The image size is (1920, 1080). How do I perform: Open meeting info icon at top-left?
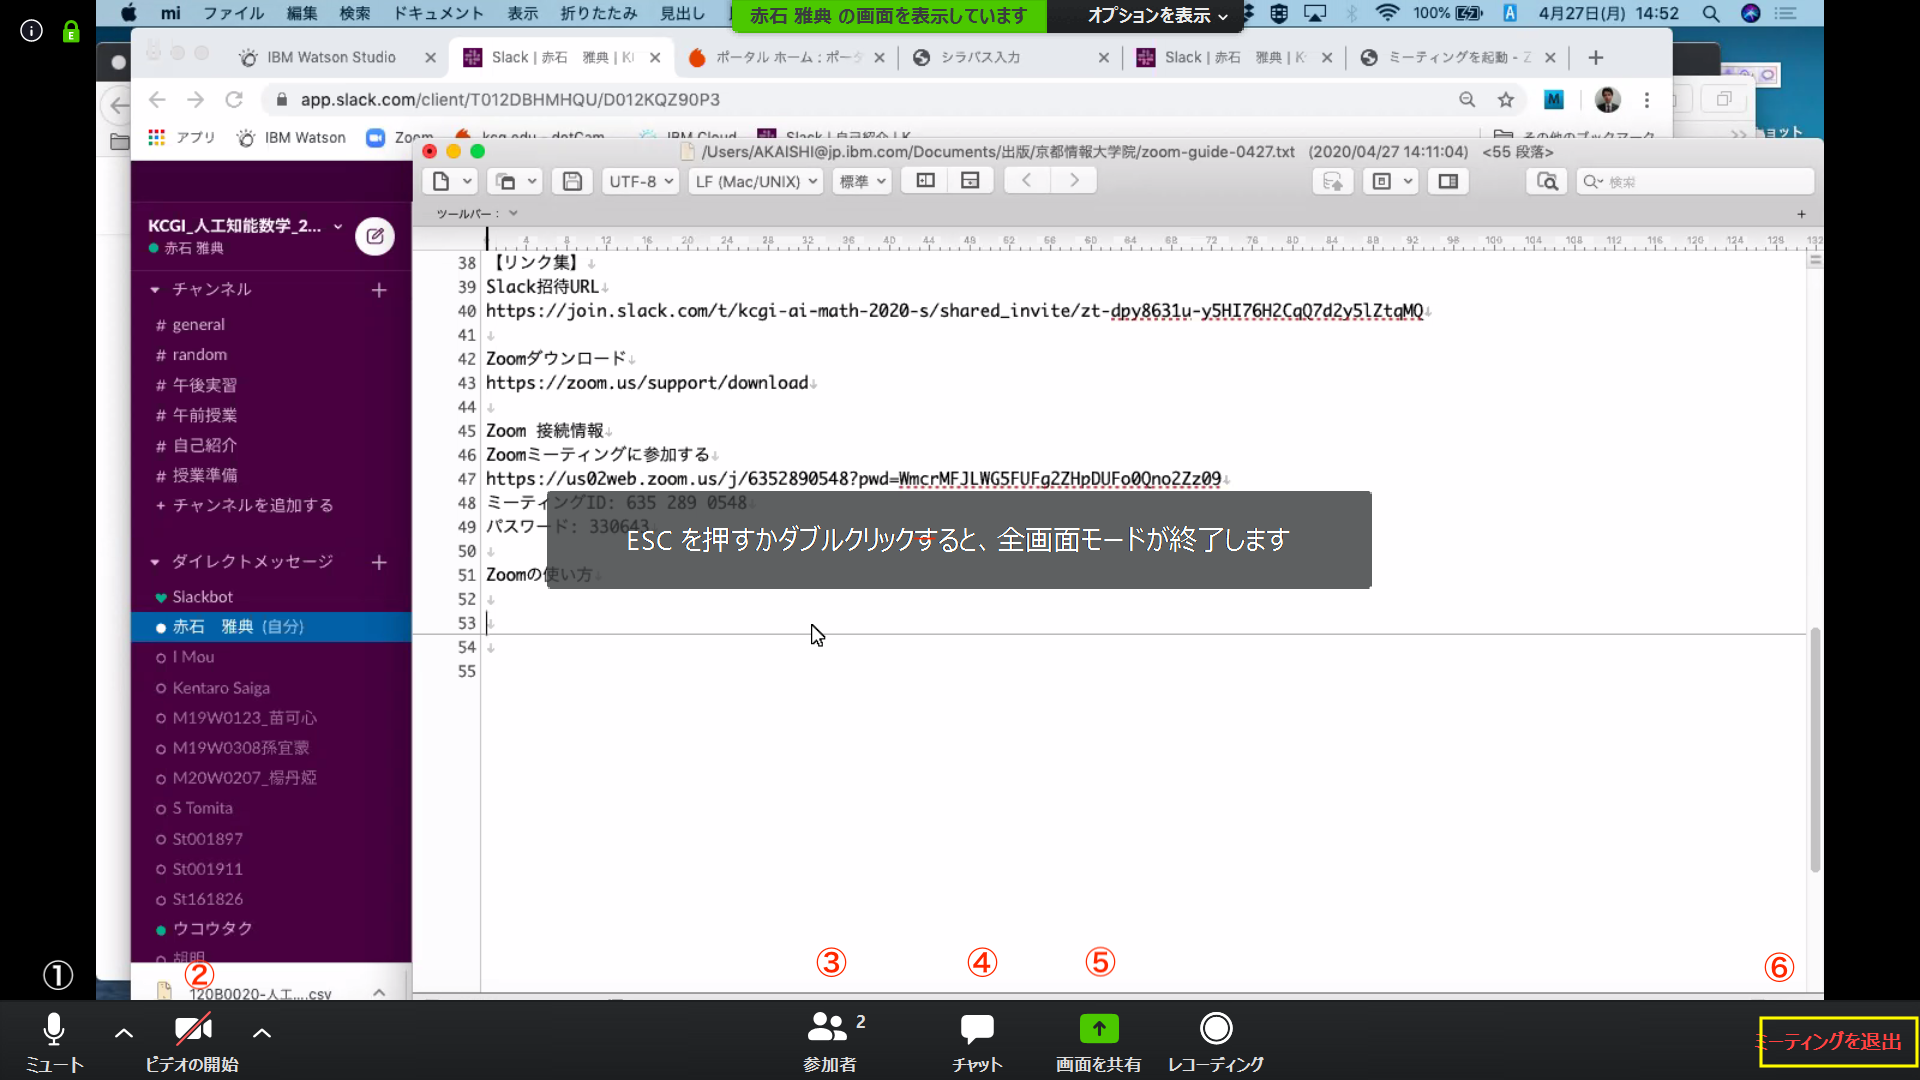pos(32,31)
